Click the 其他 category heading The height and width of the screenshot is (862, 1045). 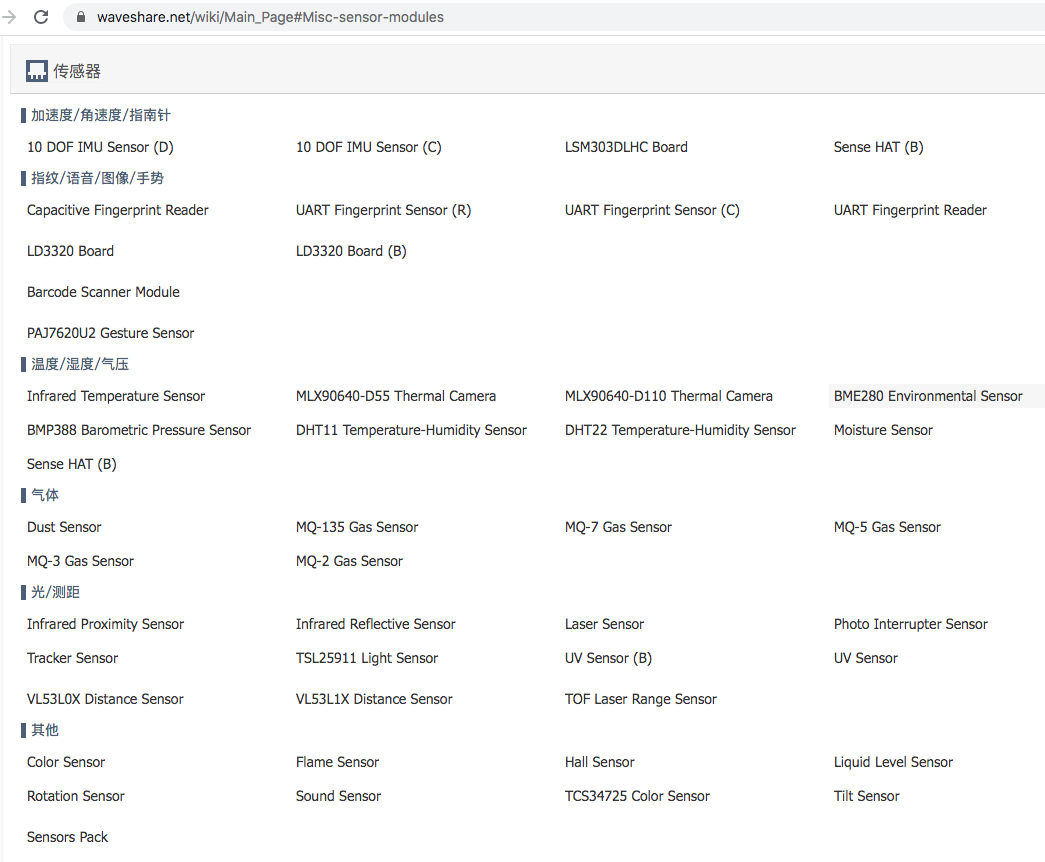[x=45, y=730]
